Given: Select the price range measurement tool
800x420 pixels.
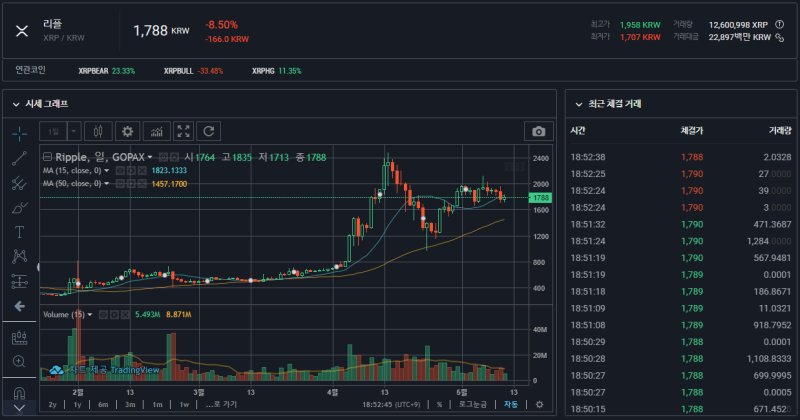Looking at the screenshot, I should (x=19, y=281).
